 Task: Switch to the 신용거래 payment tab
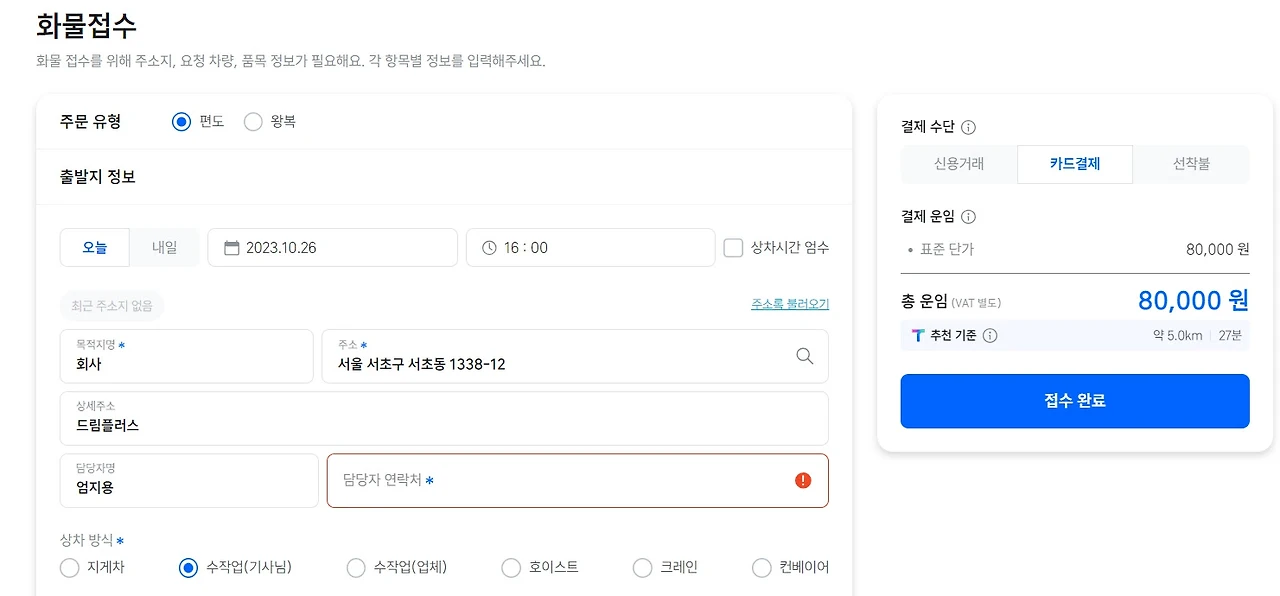pyautogui.click(x=958, y=164)
